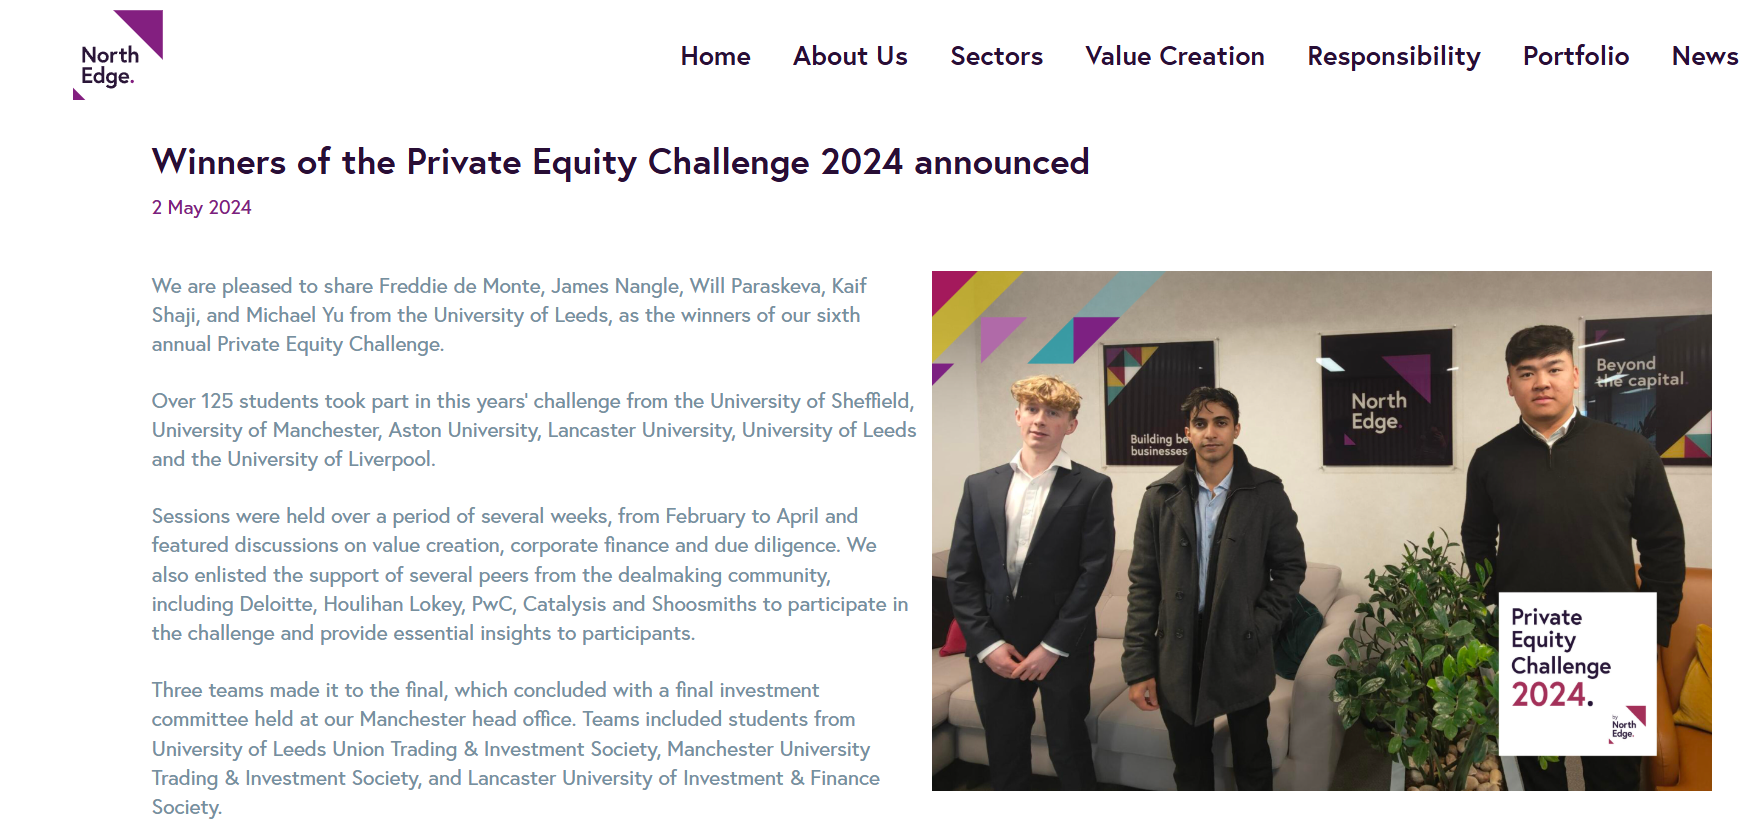Open the Value Creation page
This screenshot has width=1749, height=822.
pyautogui.click(x=1174, y=56)
